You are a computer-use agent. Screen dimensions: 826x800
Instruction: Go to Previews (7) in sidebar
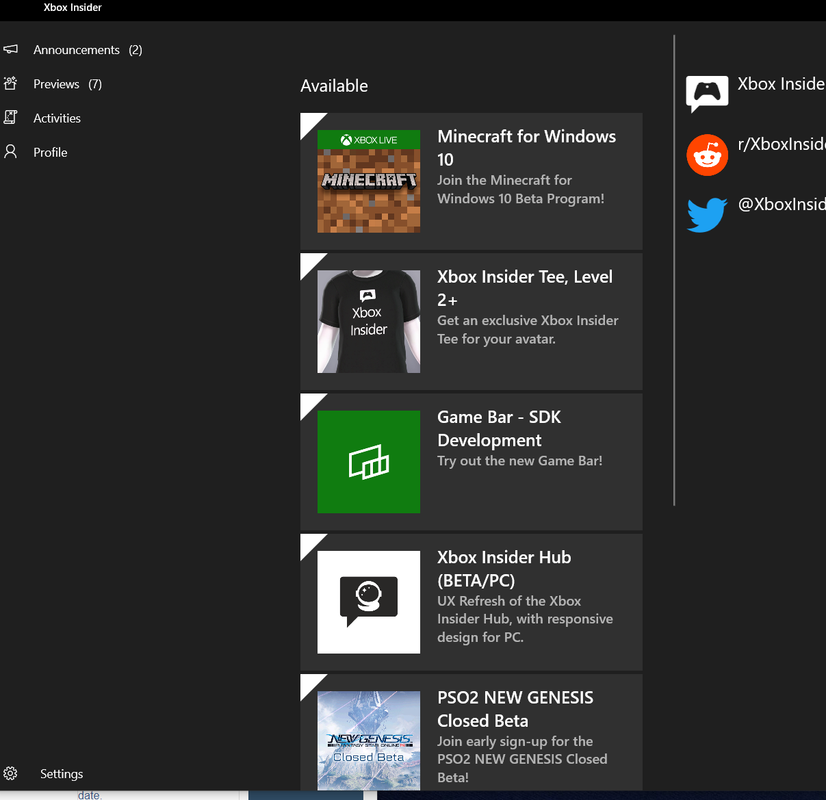pos(67,84)
